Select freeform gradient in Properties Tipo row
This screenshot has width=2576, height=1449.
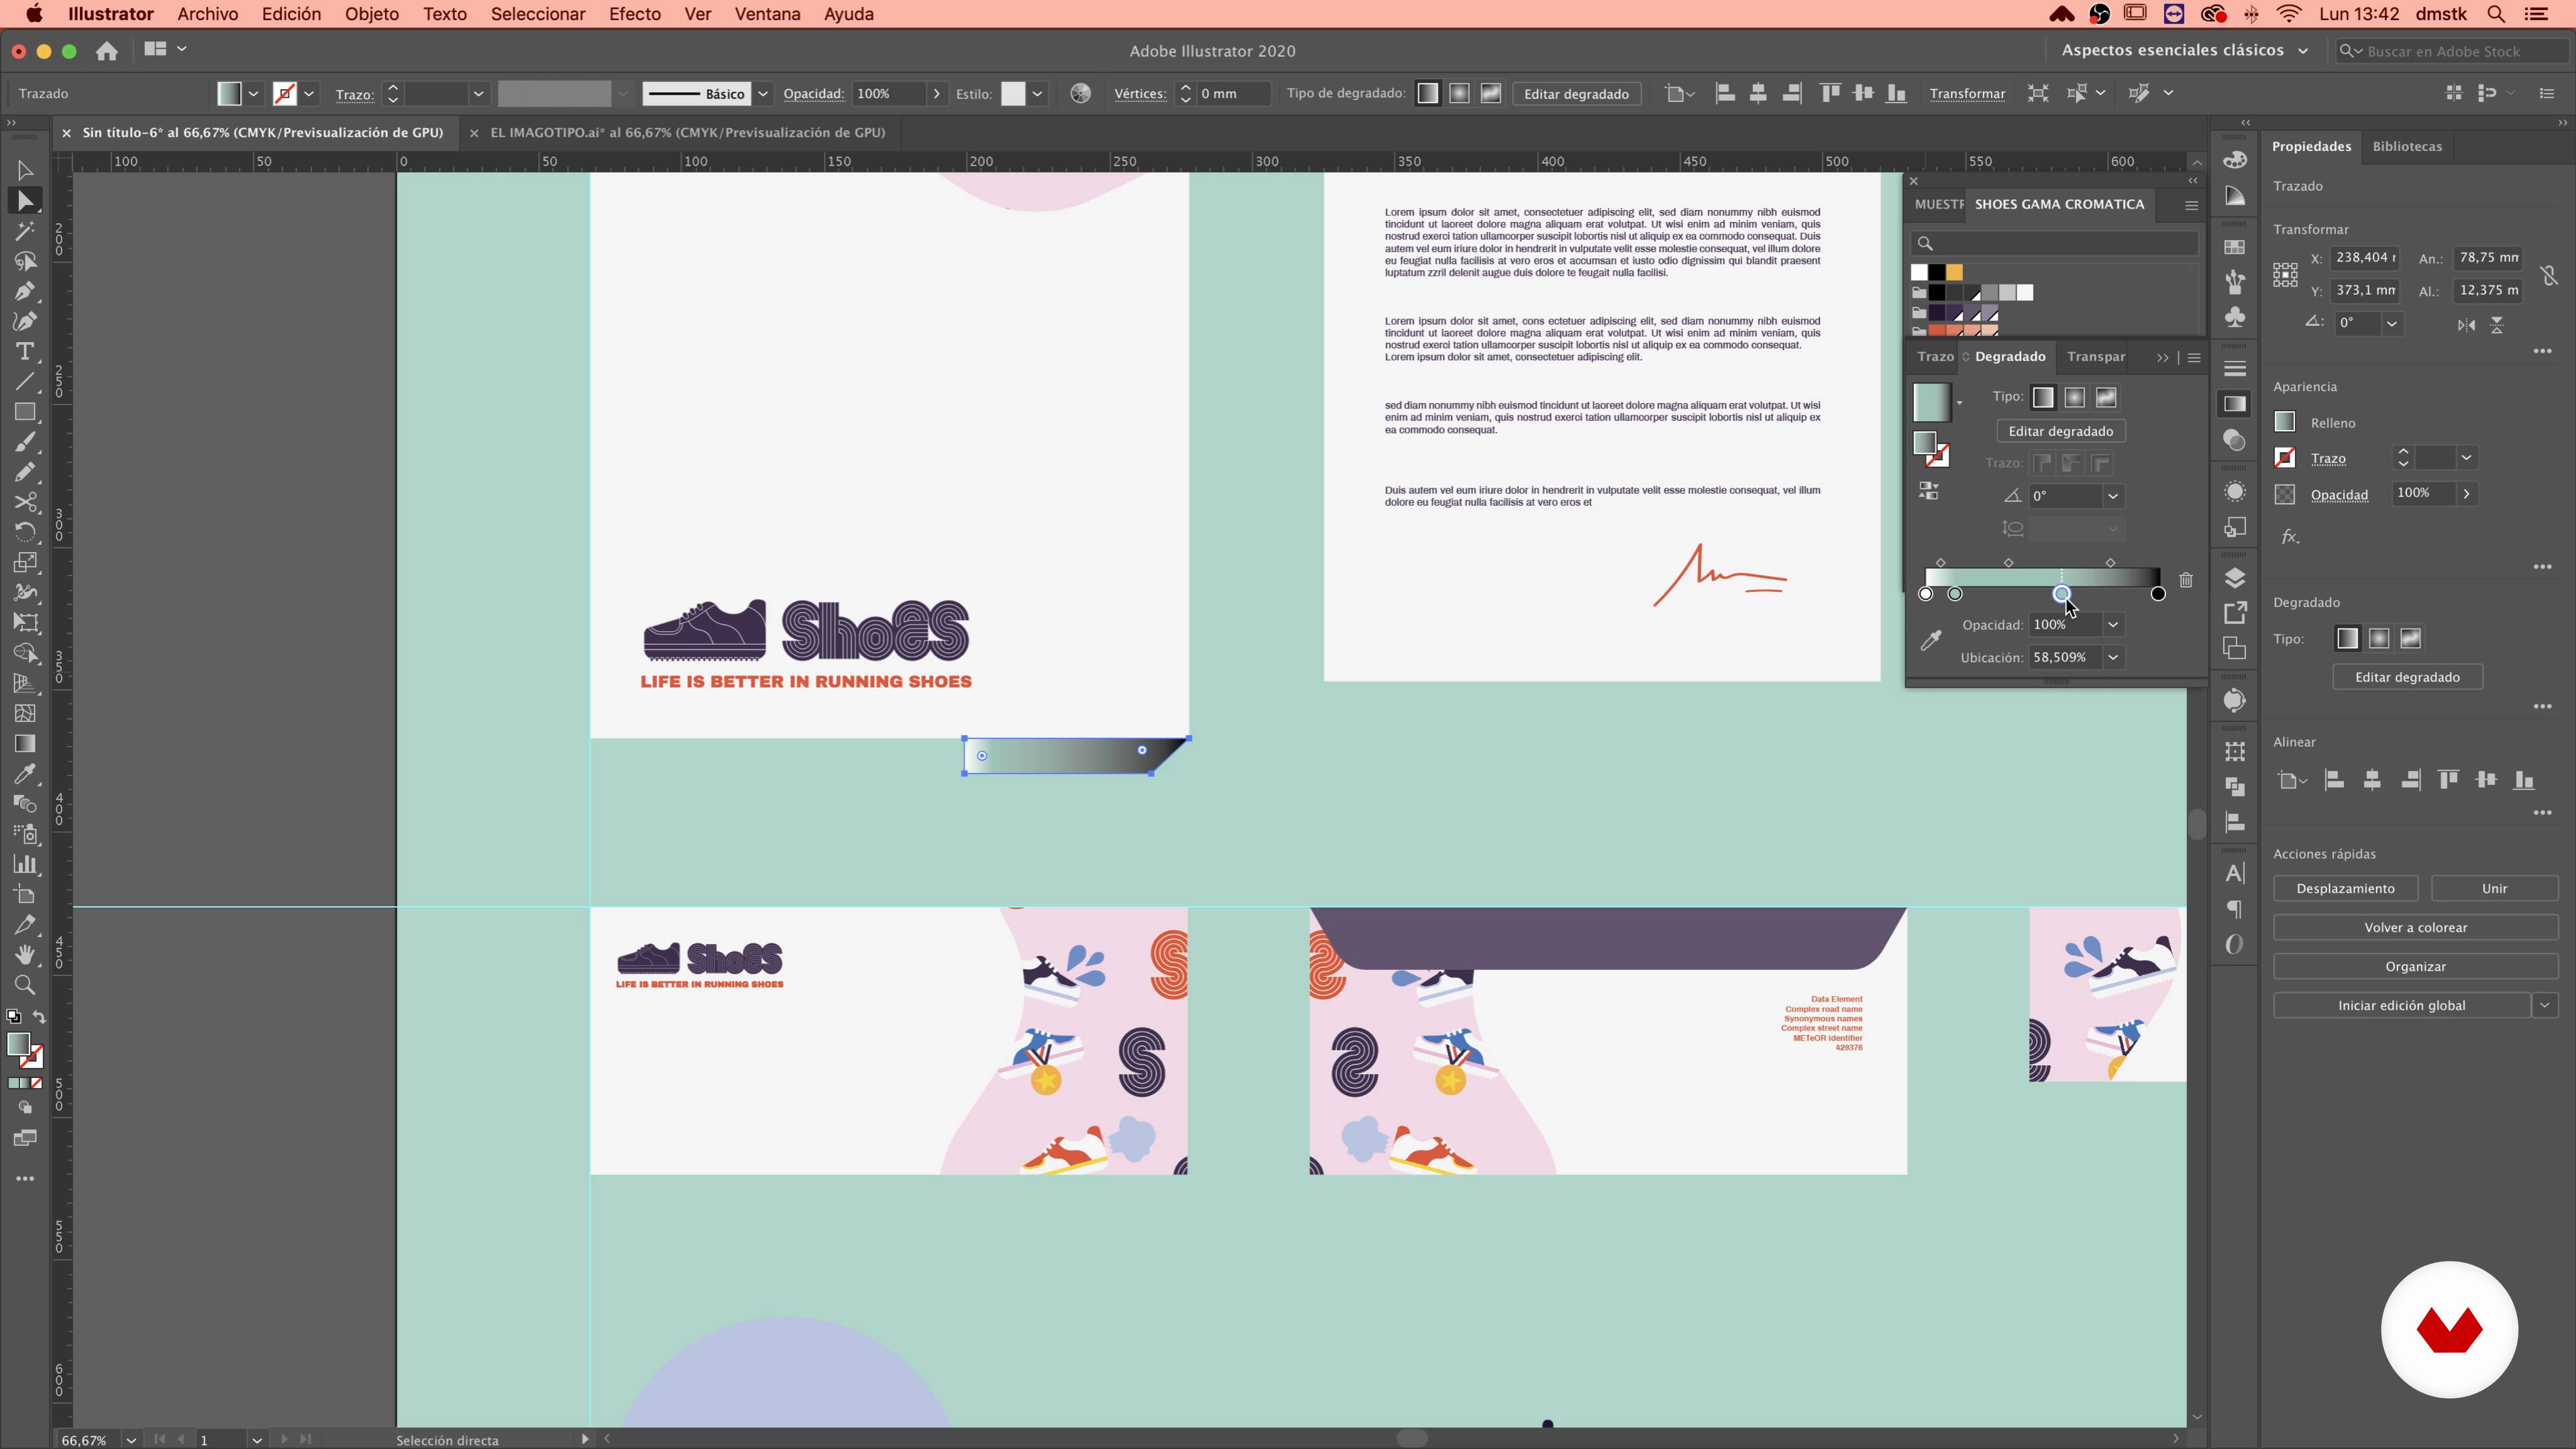point(2410,638)
